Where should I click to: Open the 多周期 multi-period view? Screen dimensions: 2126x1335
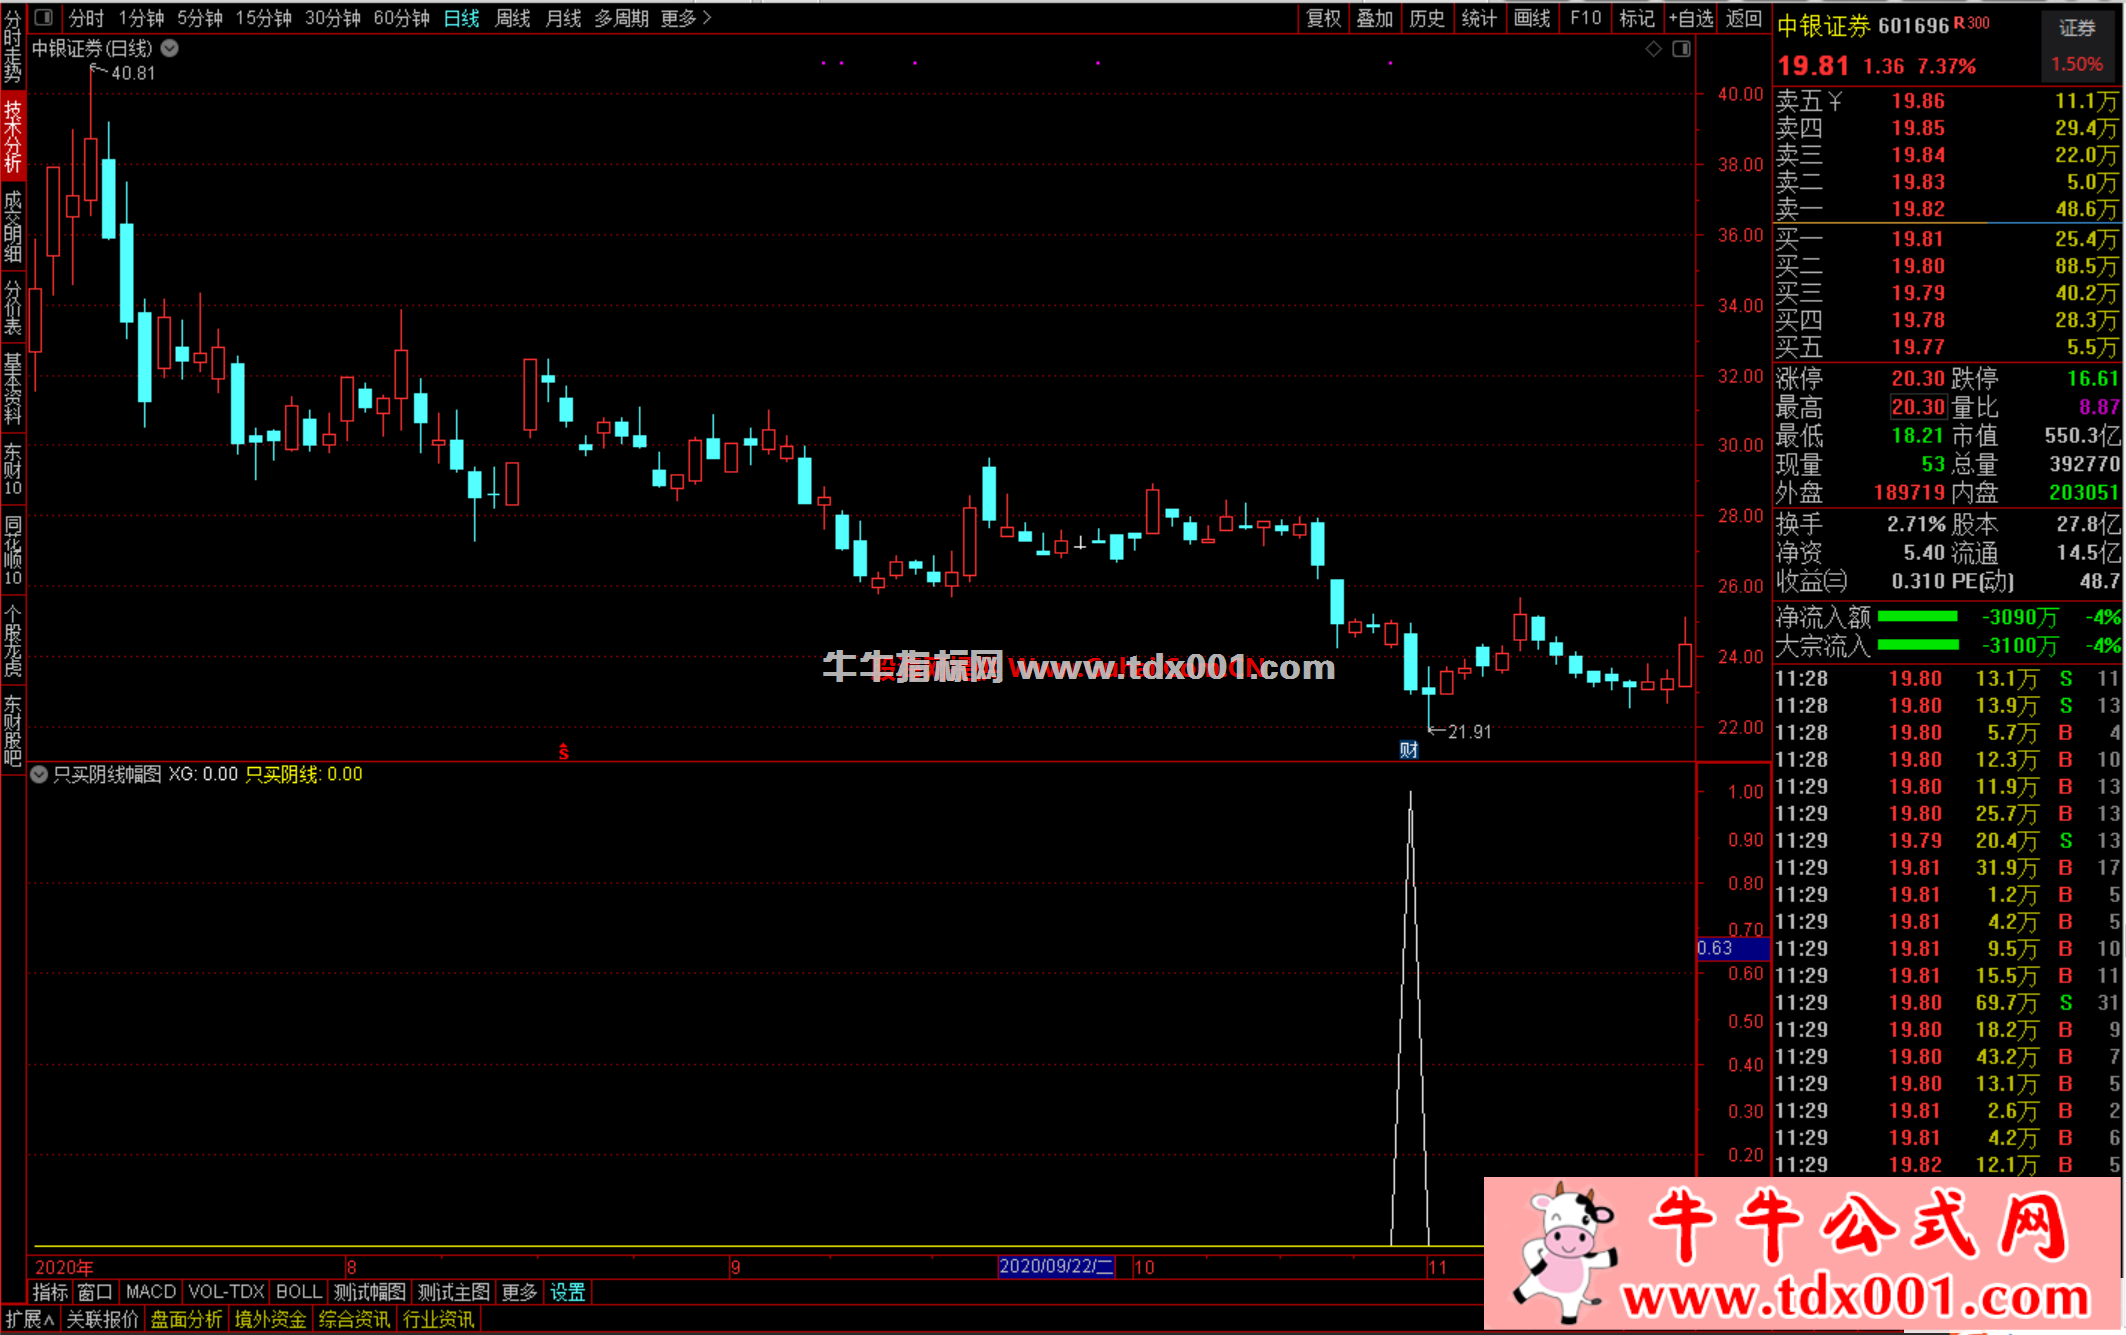[x=622, y=18]
